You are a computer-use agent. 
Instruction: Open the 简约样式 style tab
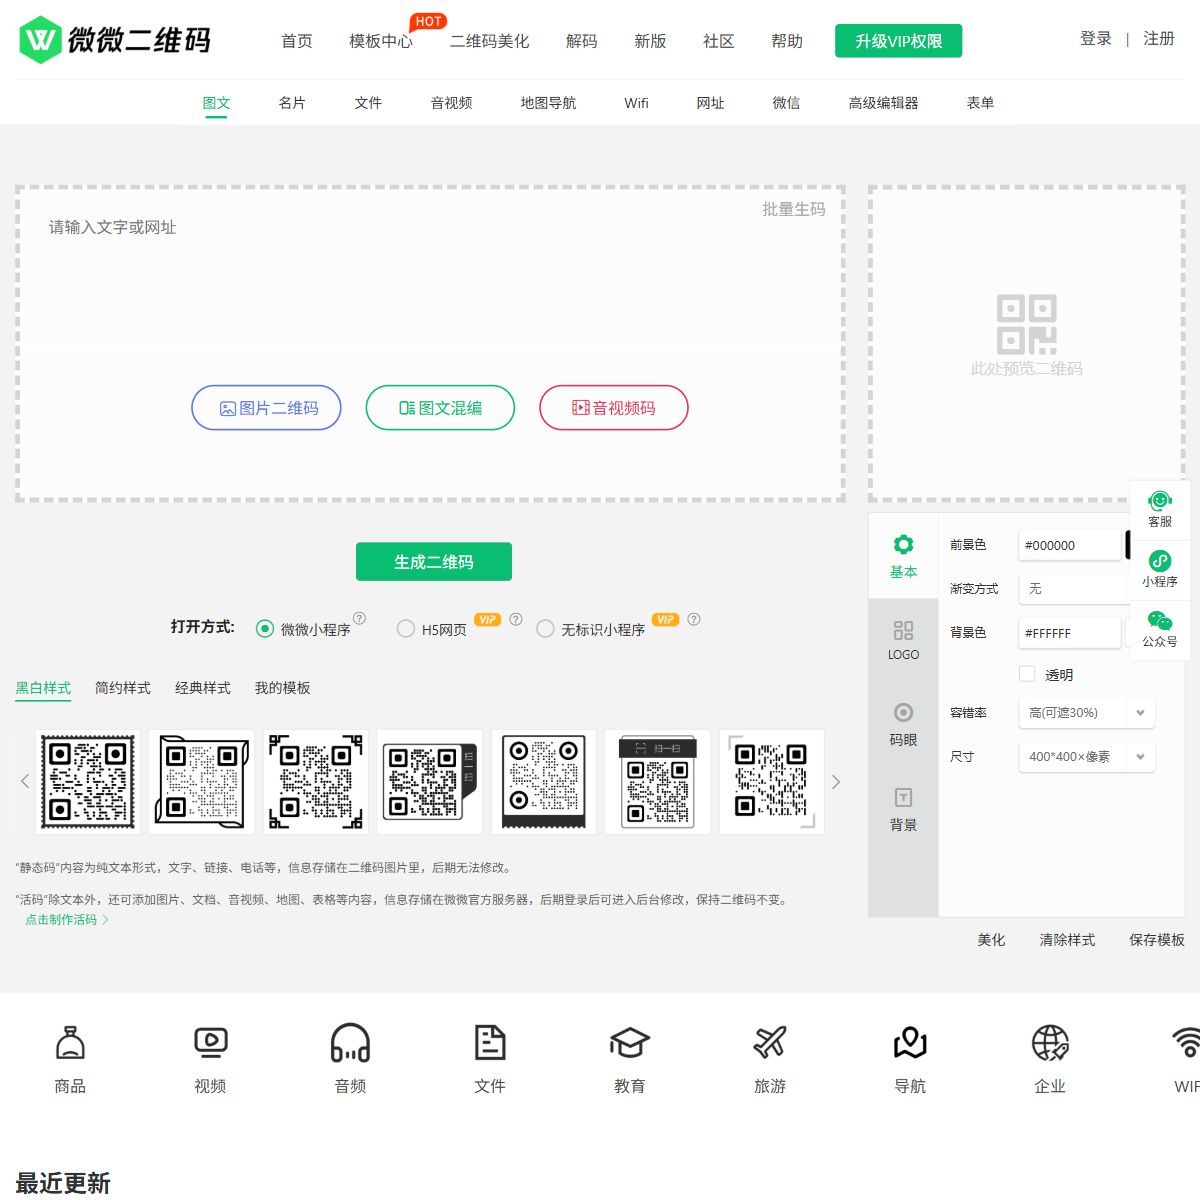pos(123,688)
